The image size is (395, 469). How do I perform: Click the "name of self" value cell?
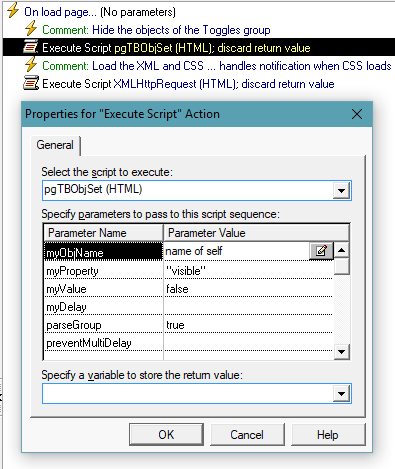(237, 251)
